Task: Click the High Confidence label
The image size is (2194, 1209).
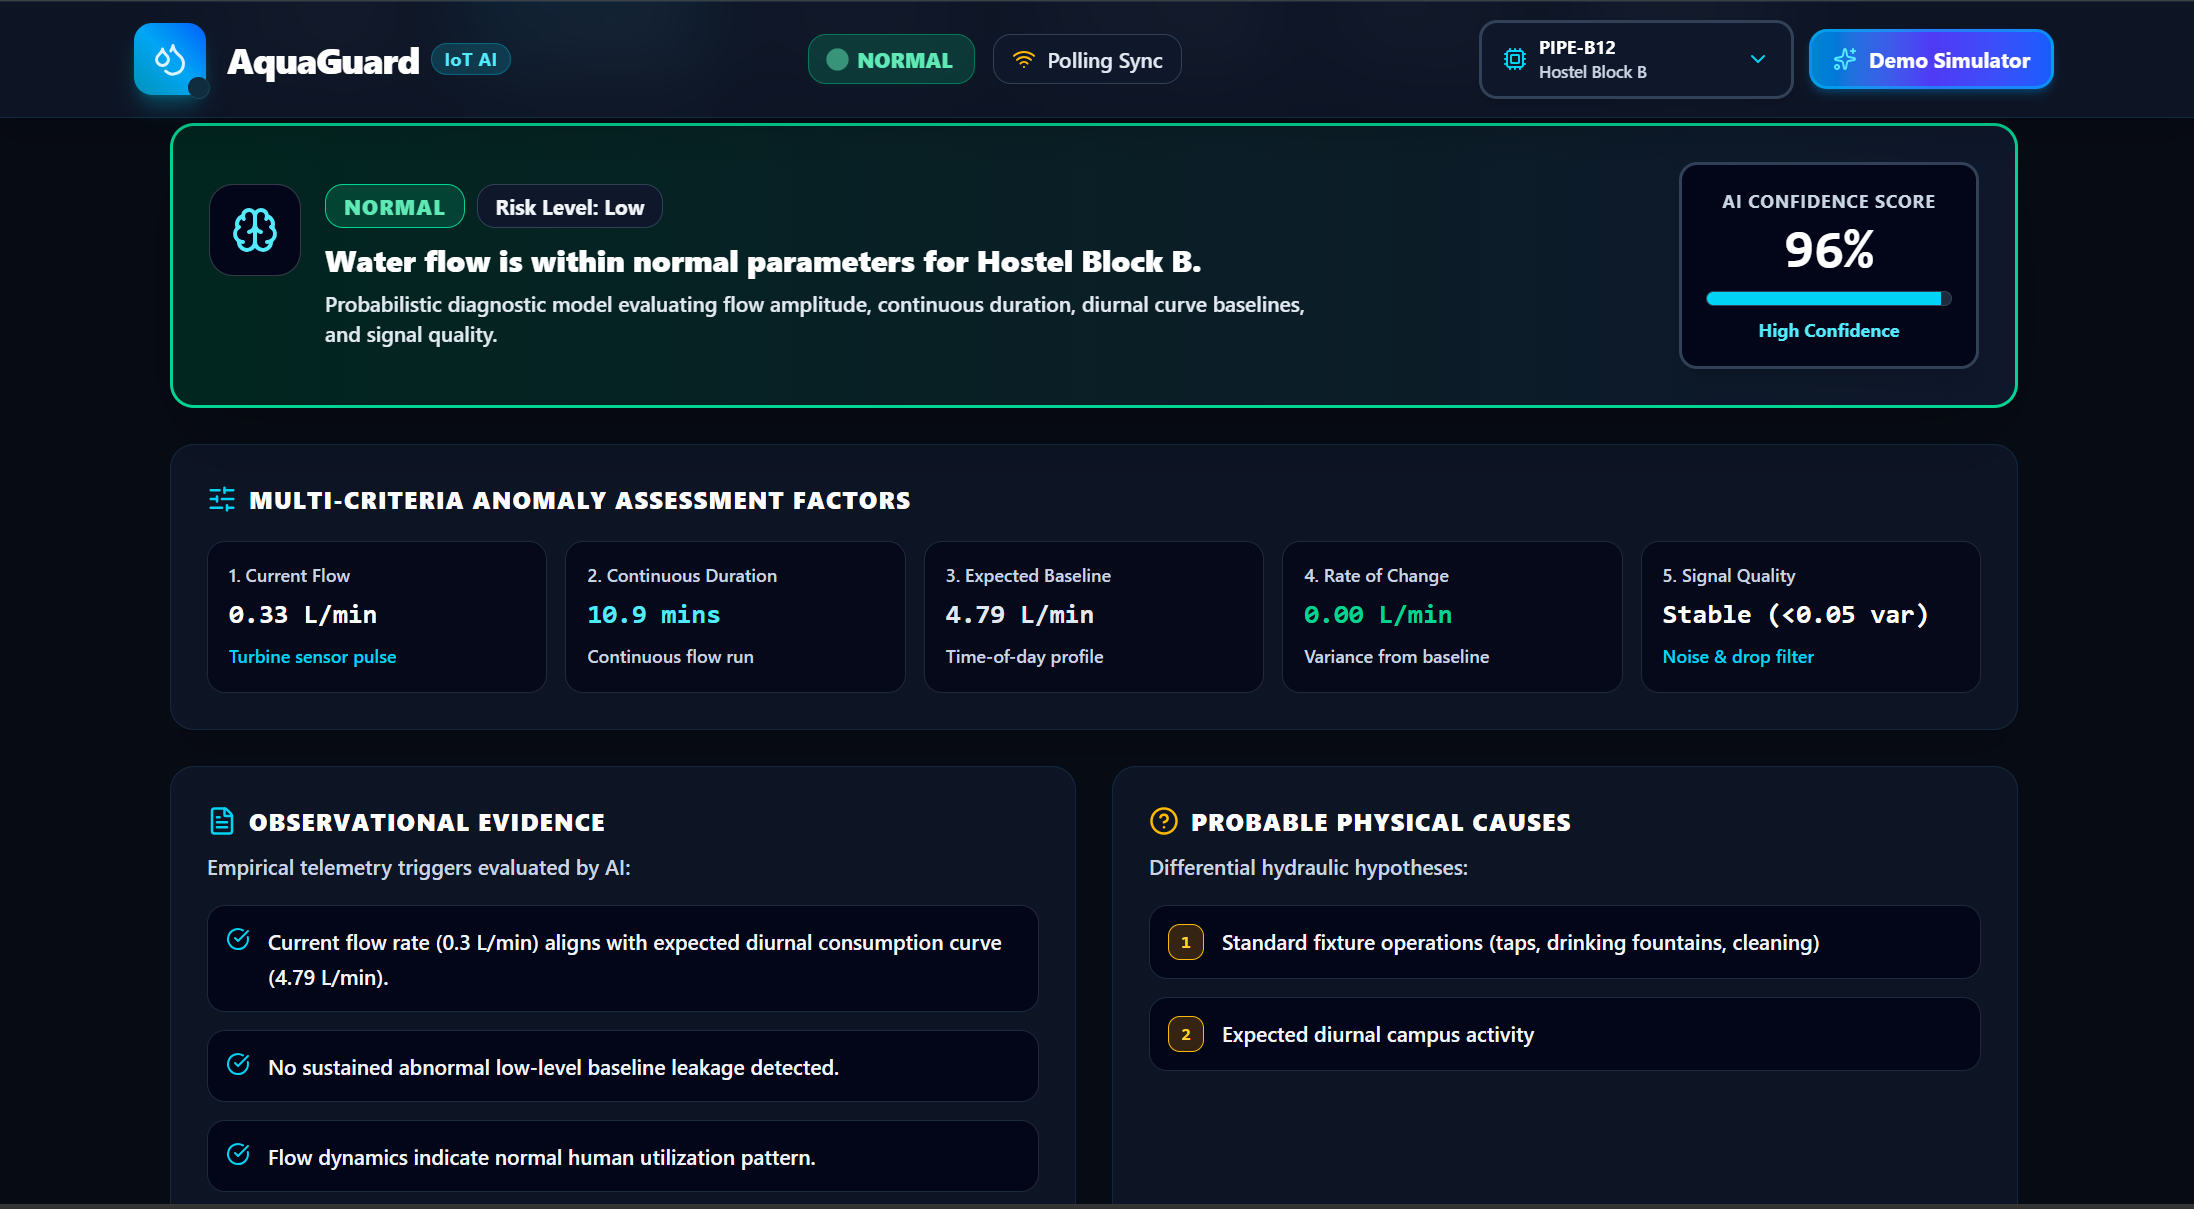Action: click(x=1829, y=331)
